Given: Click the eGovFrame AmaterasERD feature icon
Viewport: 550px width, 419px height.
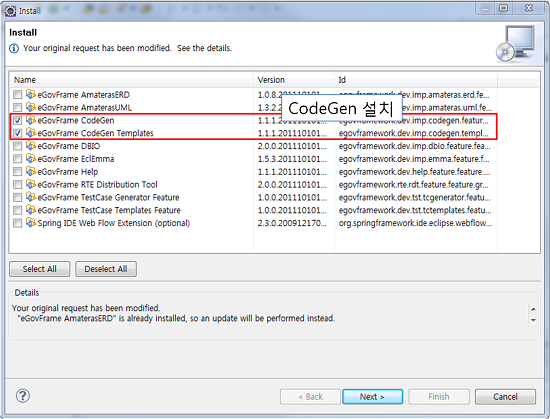Looking at the screenshot, I should (31, 94).
